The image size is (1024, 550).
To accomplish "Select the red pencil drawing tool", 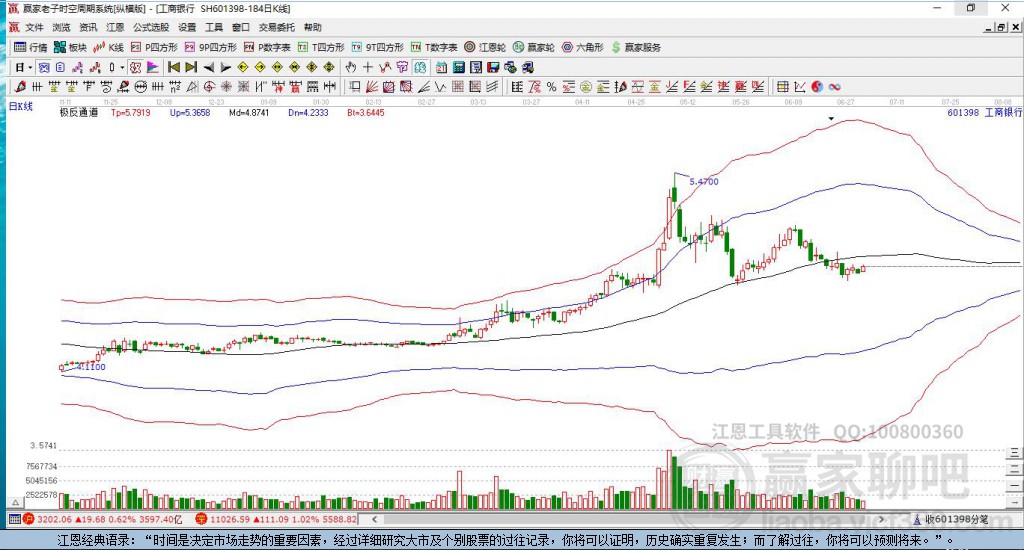I will (x=20, y=87).
